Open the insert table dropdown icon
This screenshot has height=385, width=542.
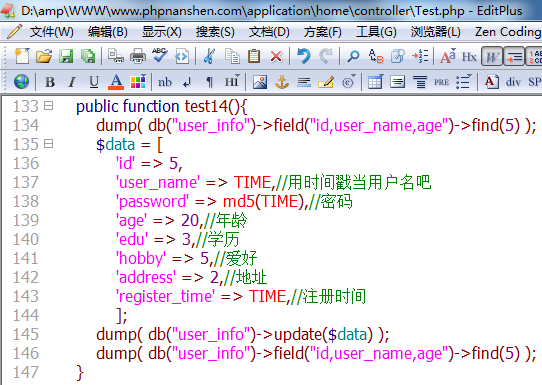coord(376,82)
